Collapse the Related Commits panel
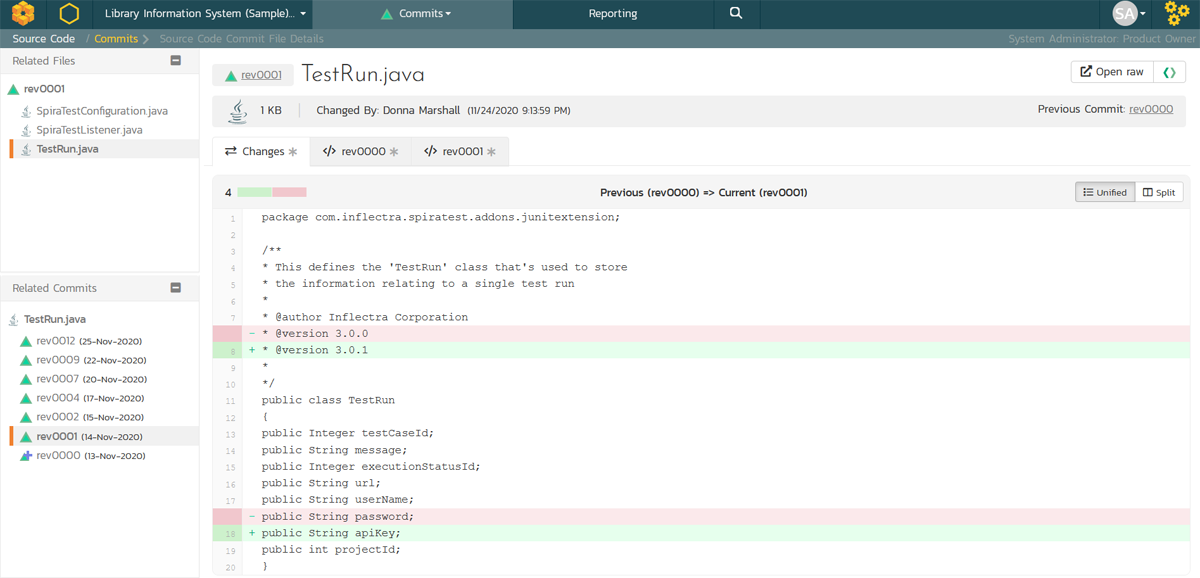Screen dimensions: 1200x578 [176, 288]
